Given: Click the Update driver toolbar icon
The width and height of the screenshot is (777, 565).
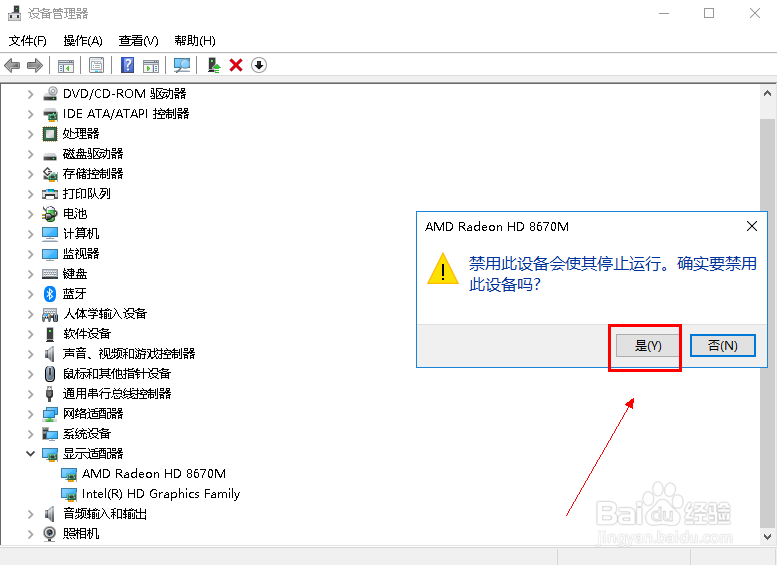Looking at the screenshot, I should pyautogui.click(x=214, y=65).
